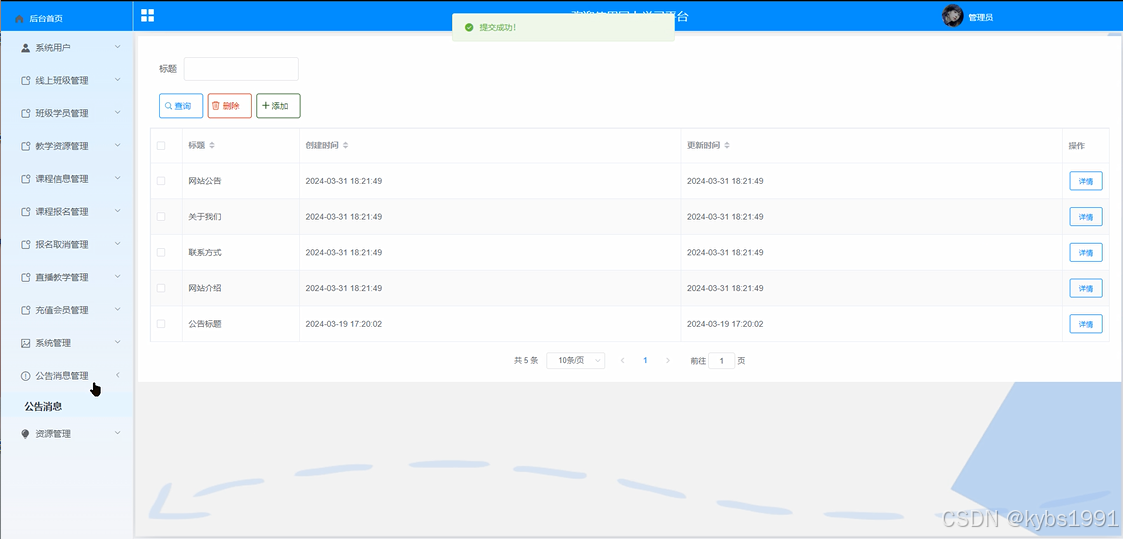
Task: Click the icon beside 报名取消管理
Action: 26,245
